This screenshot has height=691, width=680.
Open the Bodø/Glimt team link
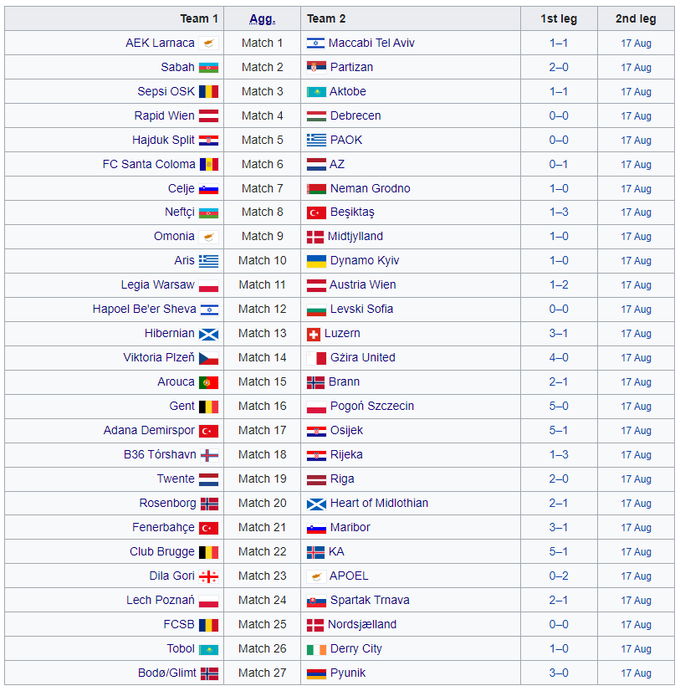[166, 673]
